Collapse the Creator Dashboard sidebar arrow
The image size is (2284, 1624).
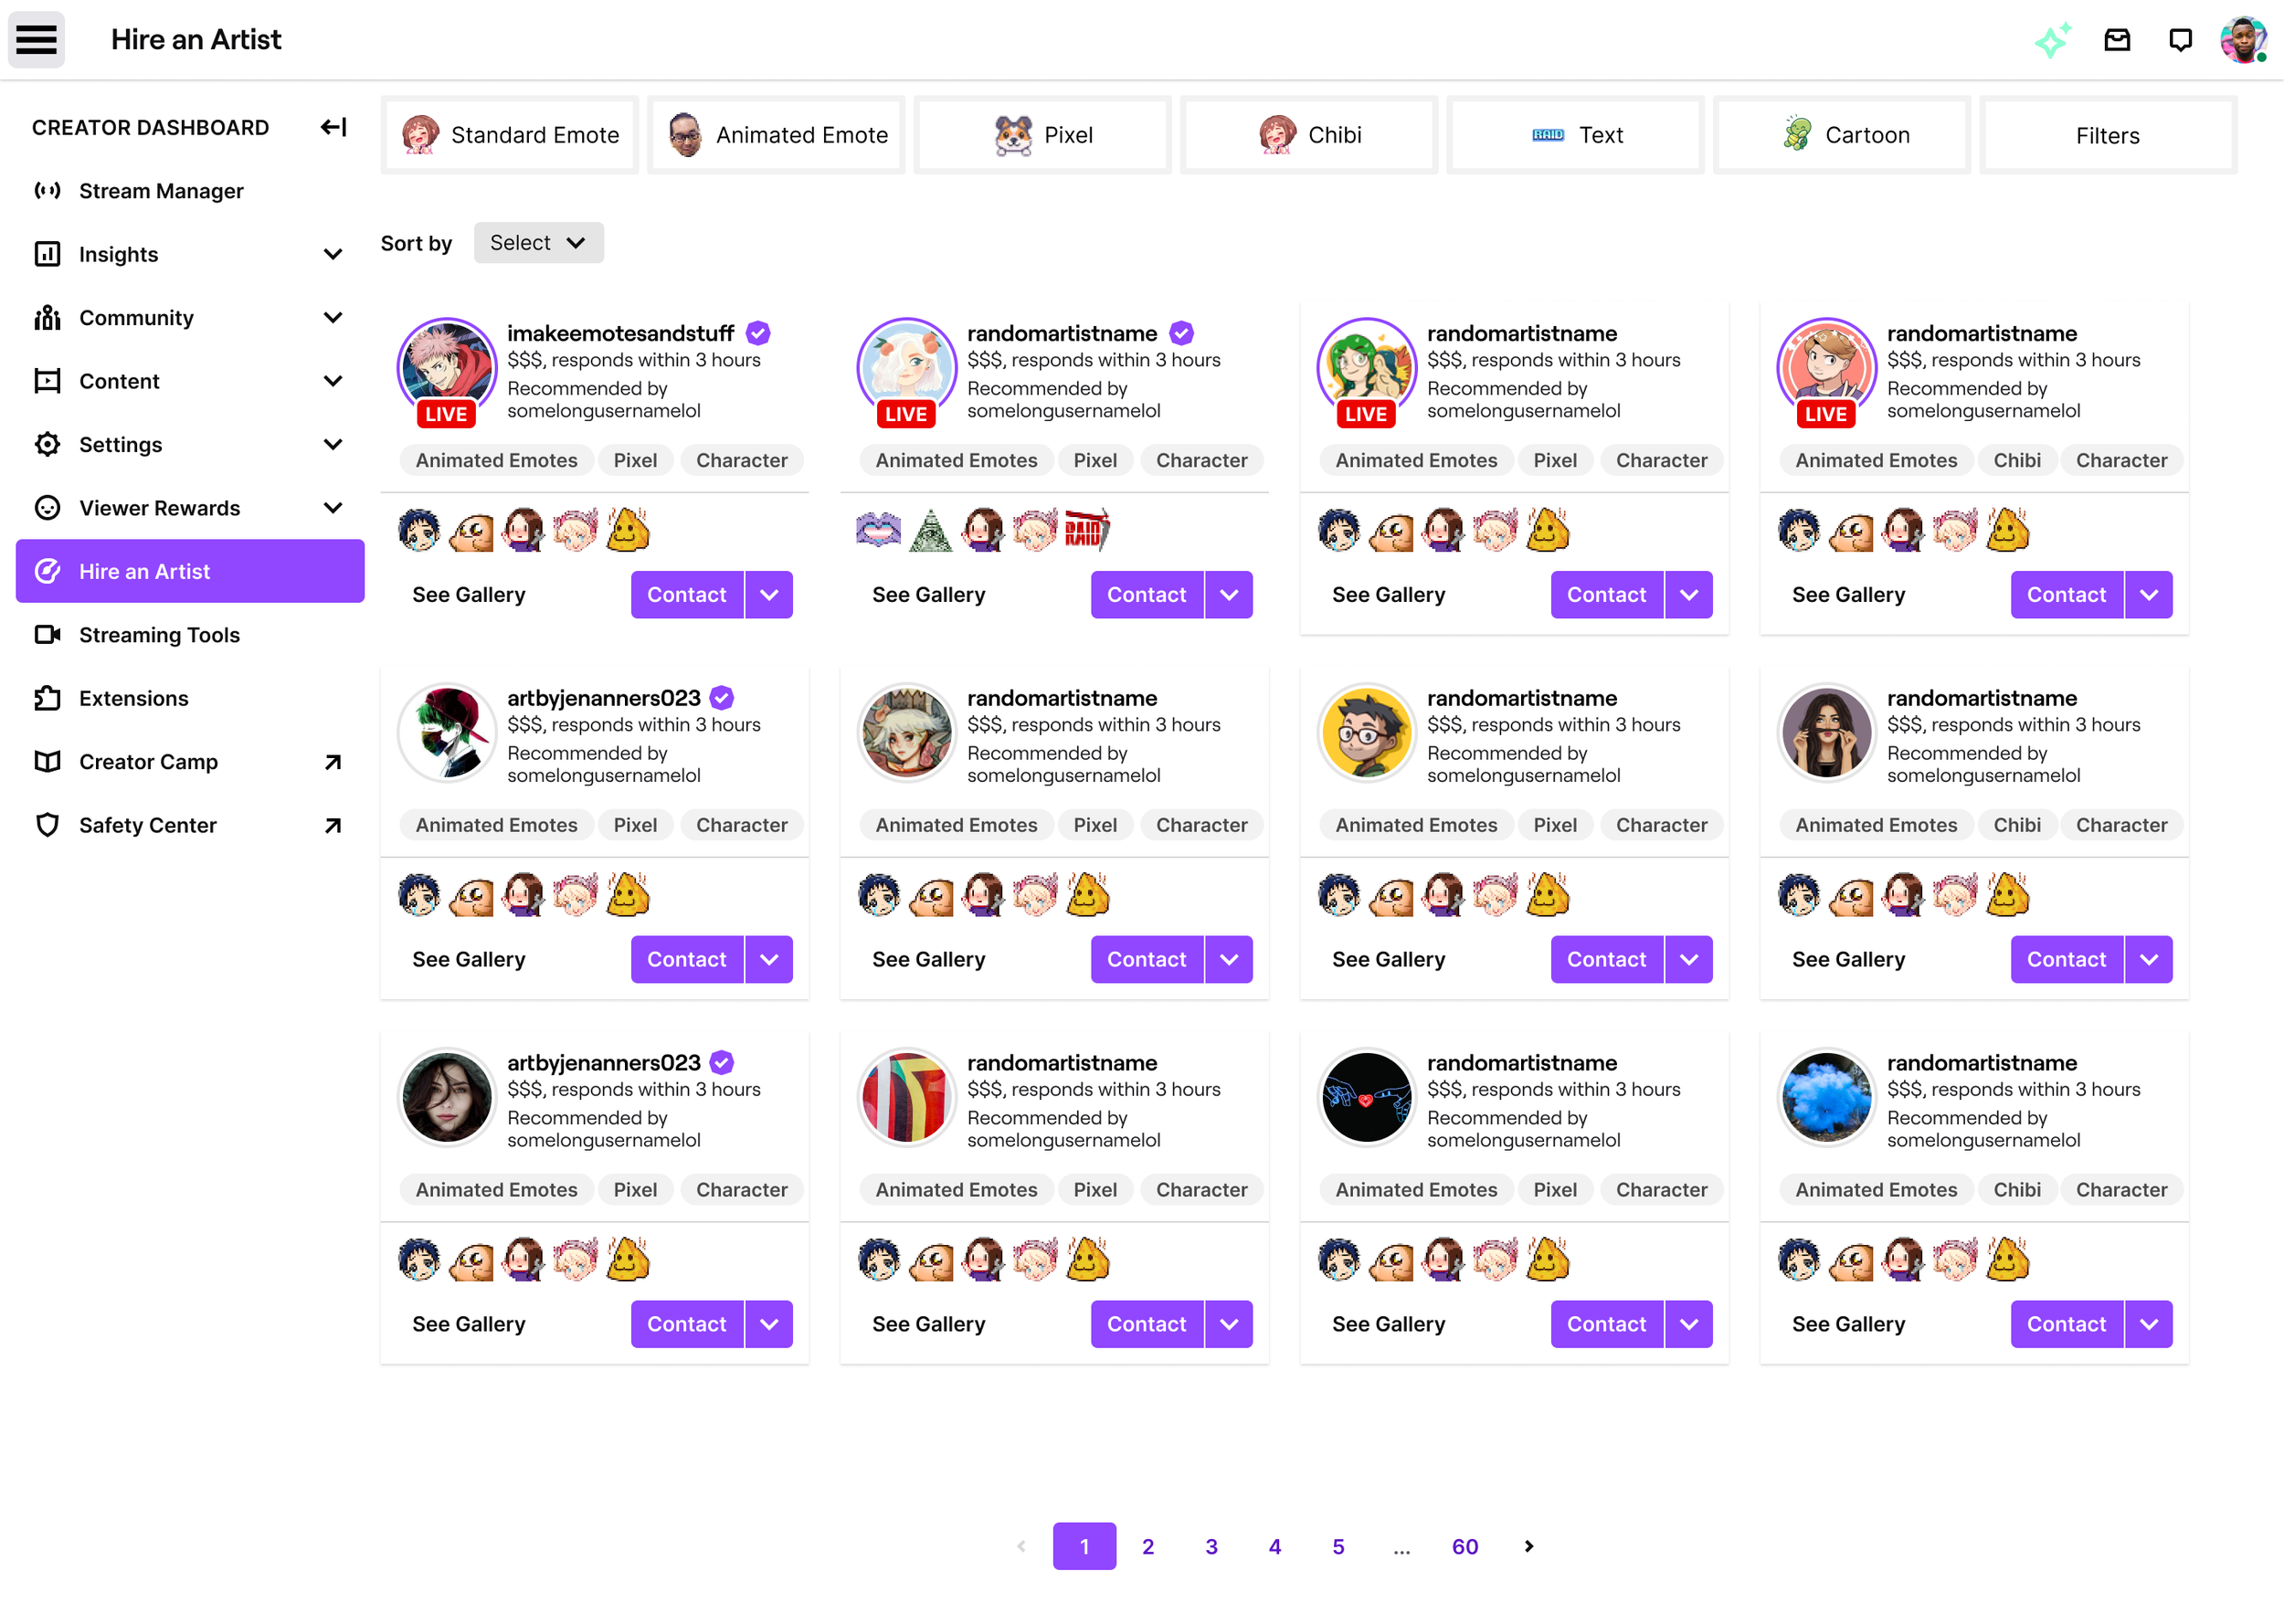333,127
